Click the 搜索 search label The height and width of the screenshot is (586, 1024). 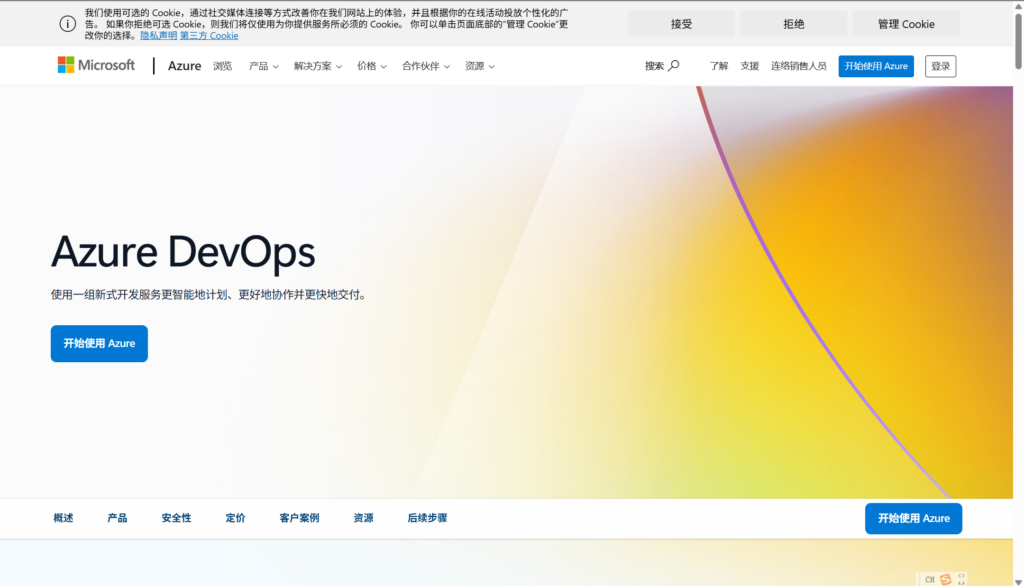tap(654, 66)
